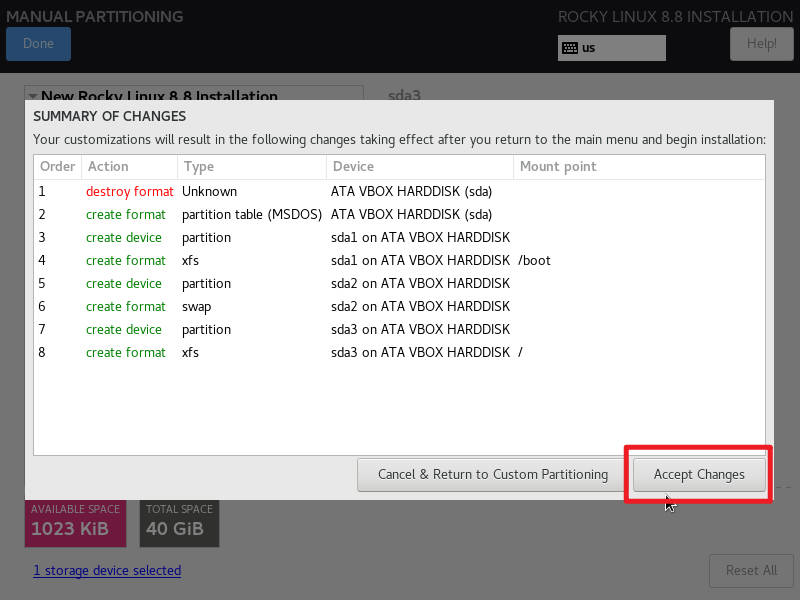Select row 3 'create device' action

[x=124, y=238]
